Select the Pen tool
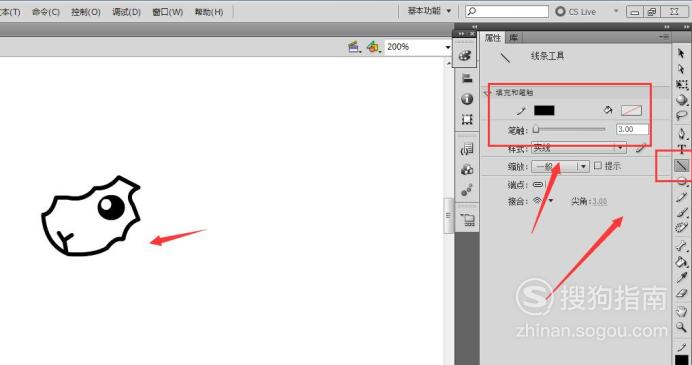 (682, 133)
